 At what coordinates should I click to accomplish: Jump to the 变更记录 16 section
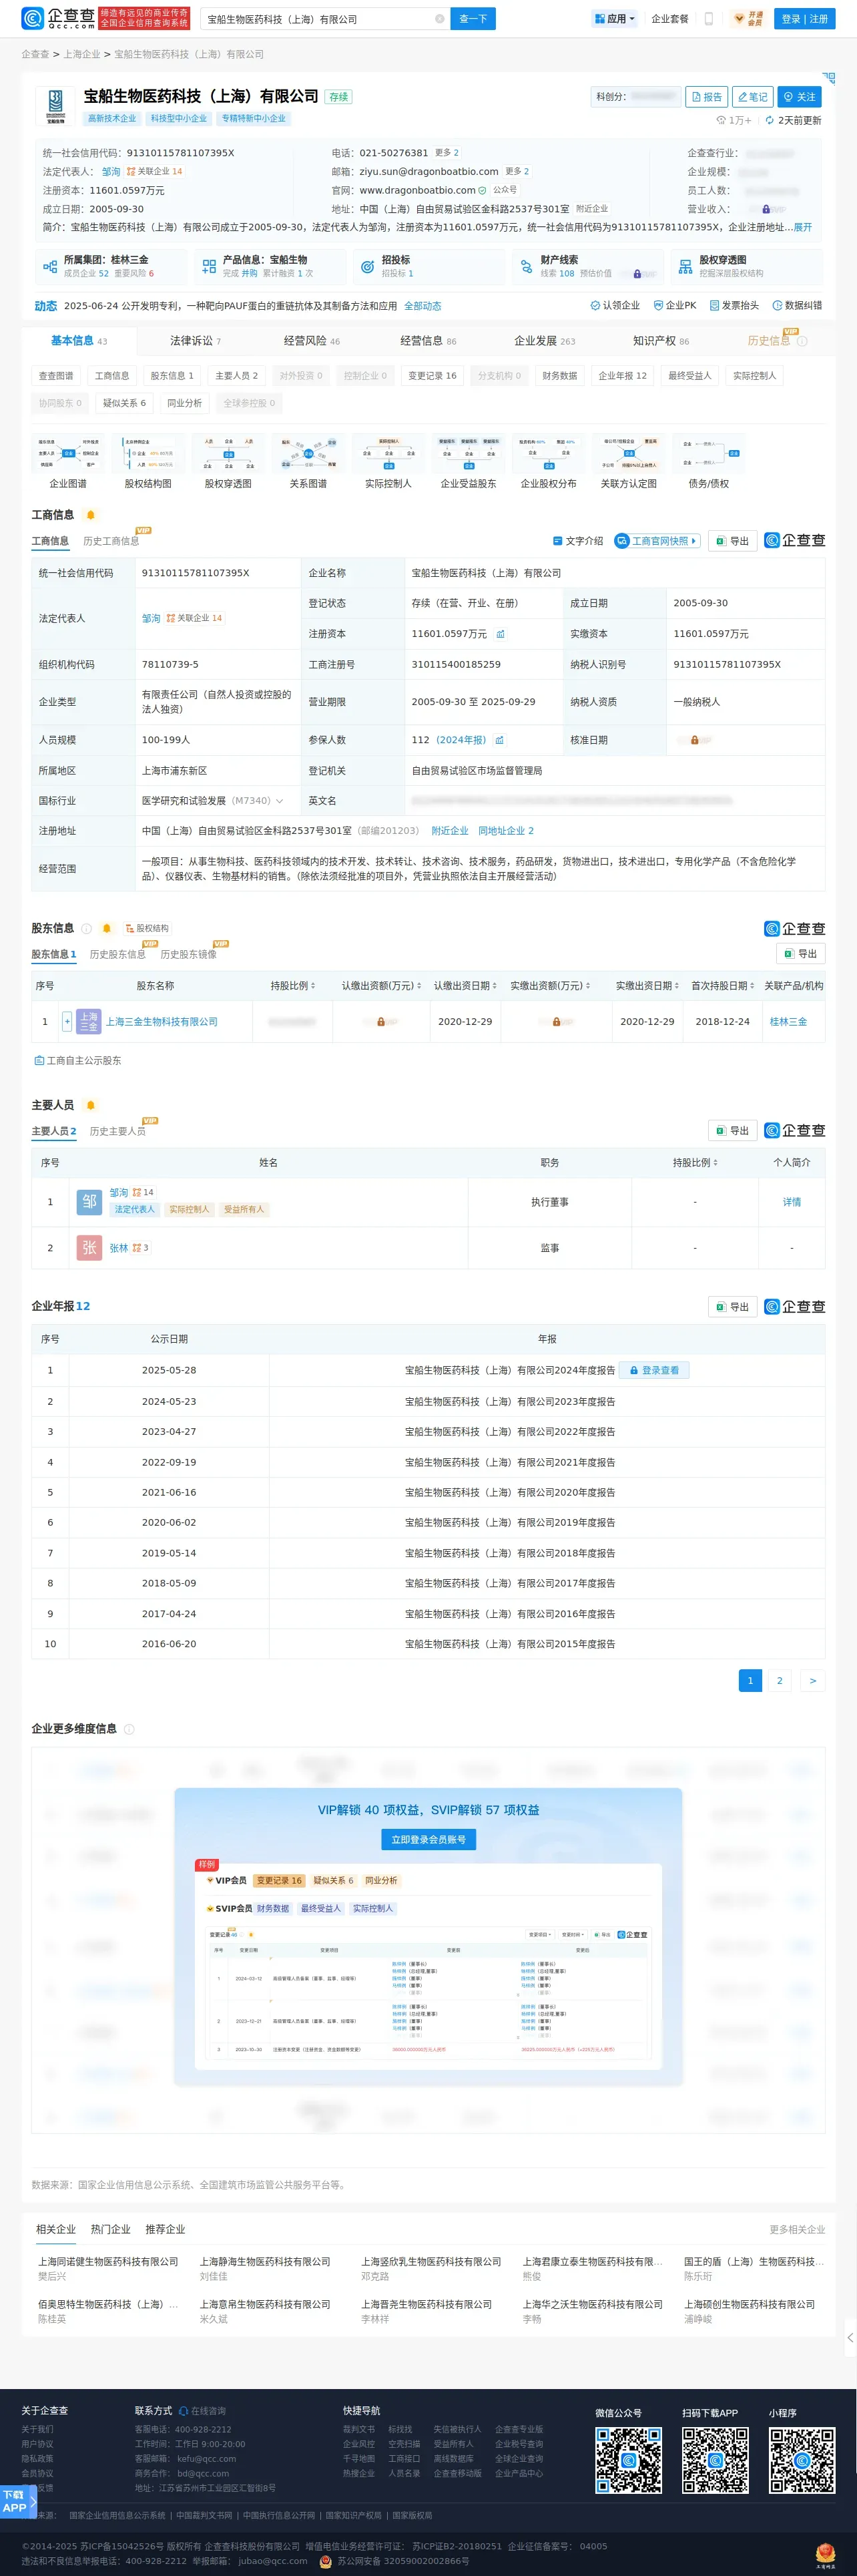coord(432,376)
